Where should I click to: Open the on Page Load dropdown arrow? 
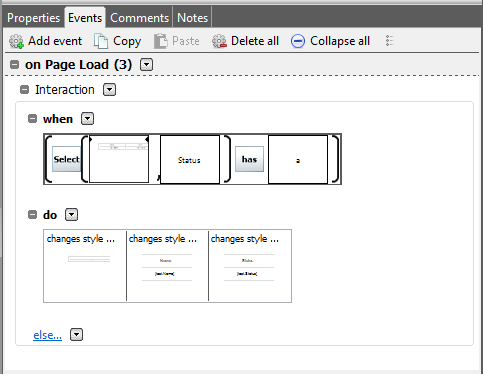tap(146, 64)
